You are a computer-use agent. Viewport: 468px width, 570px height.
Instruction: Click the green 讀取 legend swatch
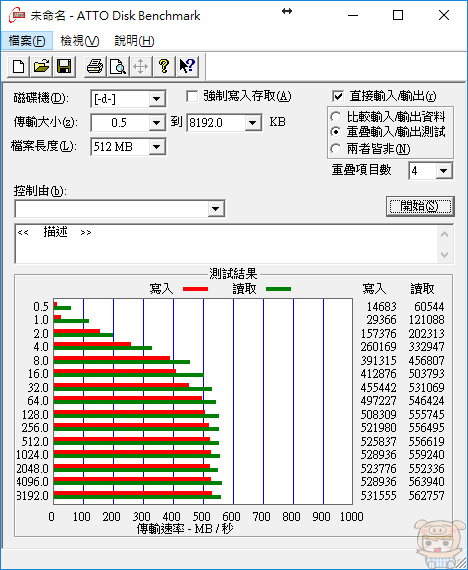[x=279, y=289]
